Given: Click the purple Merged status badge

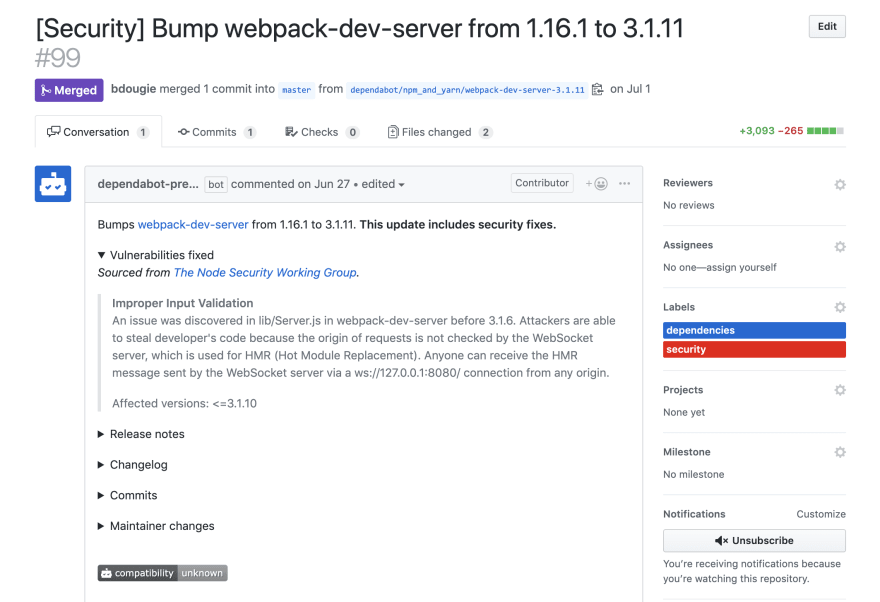Looking at the screenshot, I should (69, 90).
